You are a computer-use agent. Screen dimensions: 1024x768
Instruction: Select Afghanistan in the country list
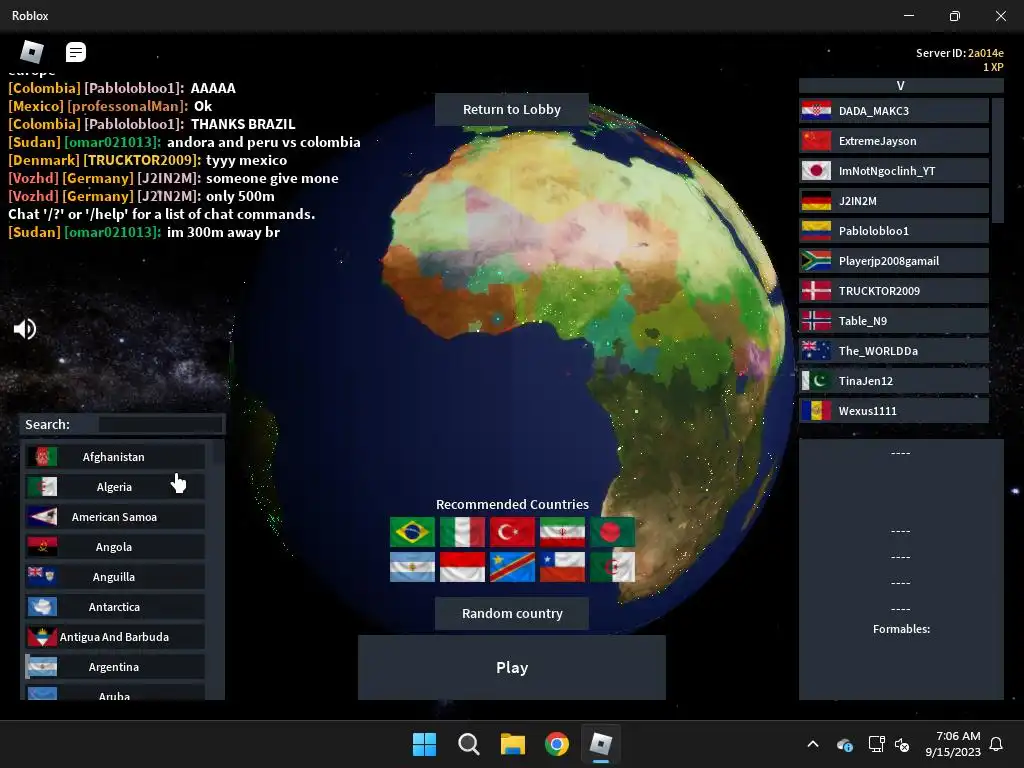click(x=115, y=456)
